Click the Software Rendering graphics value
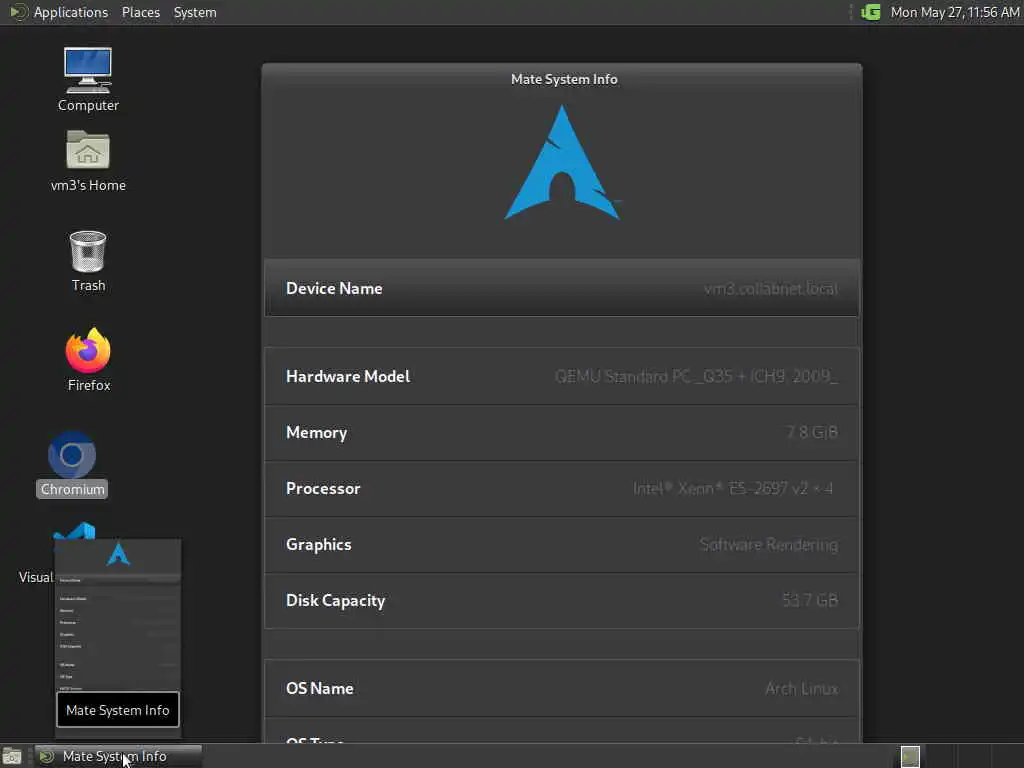This screenshot has width=1024, height=768. 769,545
